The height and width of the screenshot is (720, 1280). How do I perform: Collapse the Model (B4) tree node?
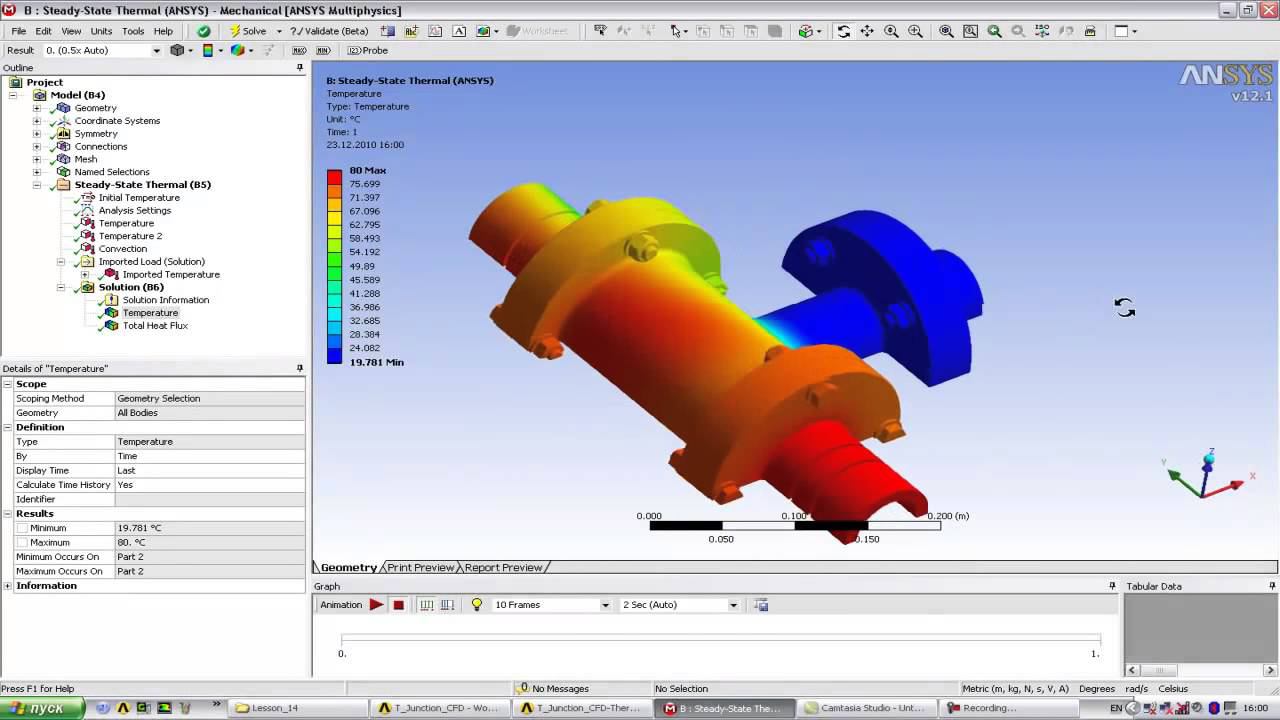coord(13,95)
